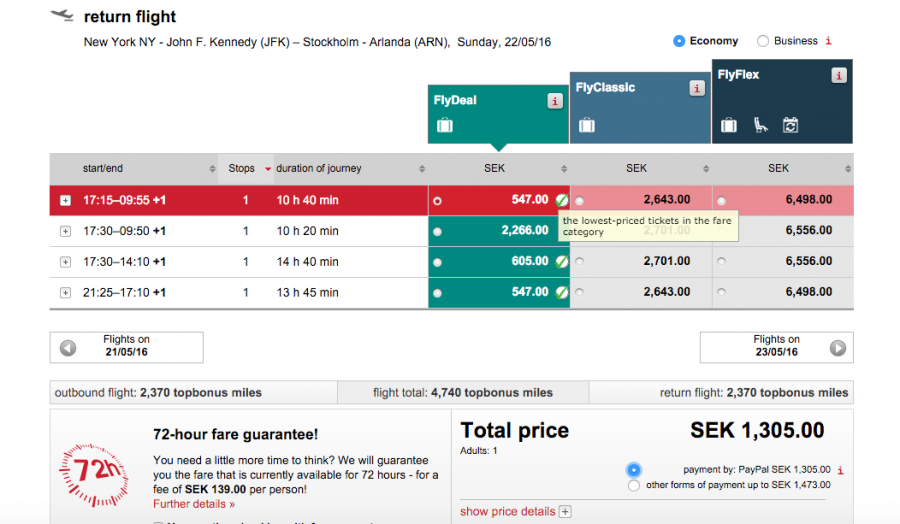
Task: Go to previous day flights on 21/05/16
Action: pos(68,348)
